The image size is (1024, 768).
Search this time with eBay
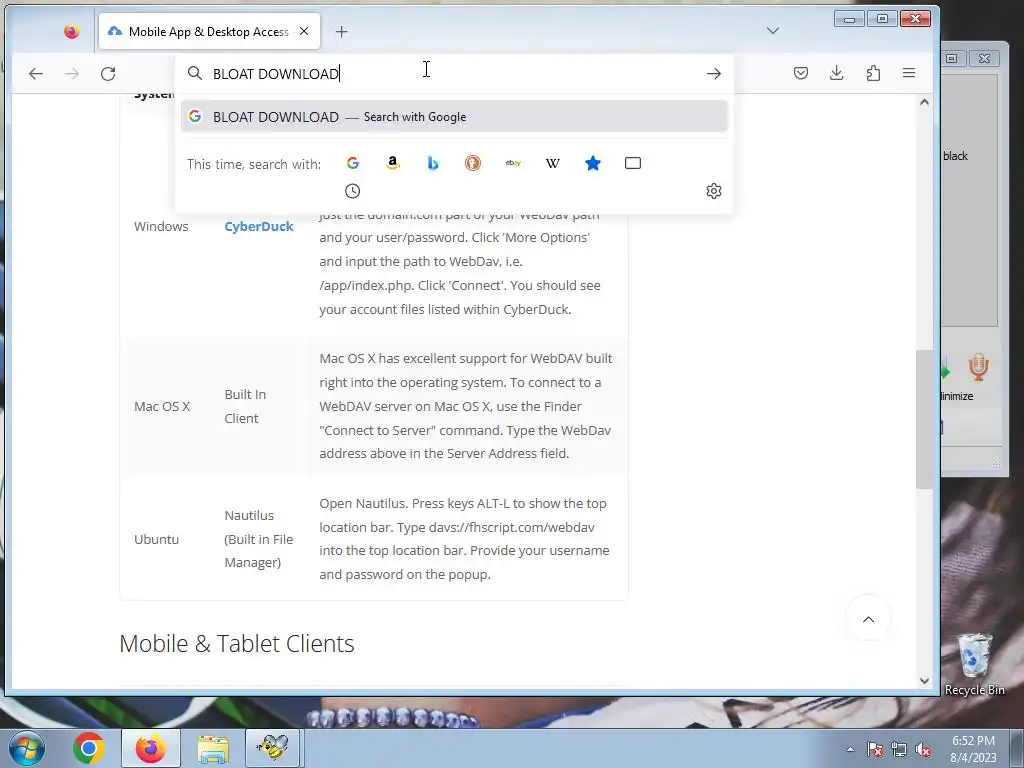(x=513, y=163)
